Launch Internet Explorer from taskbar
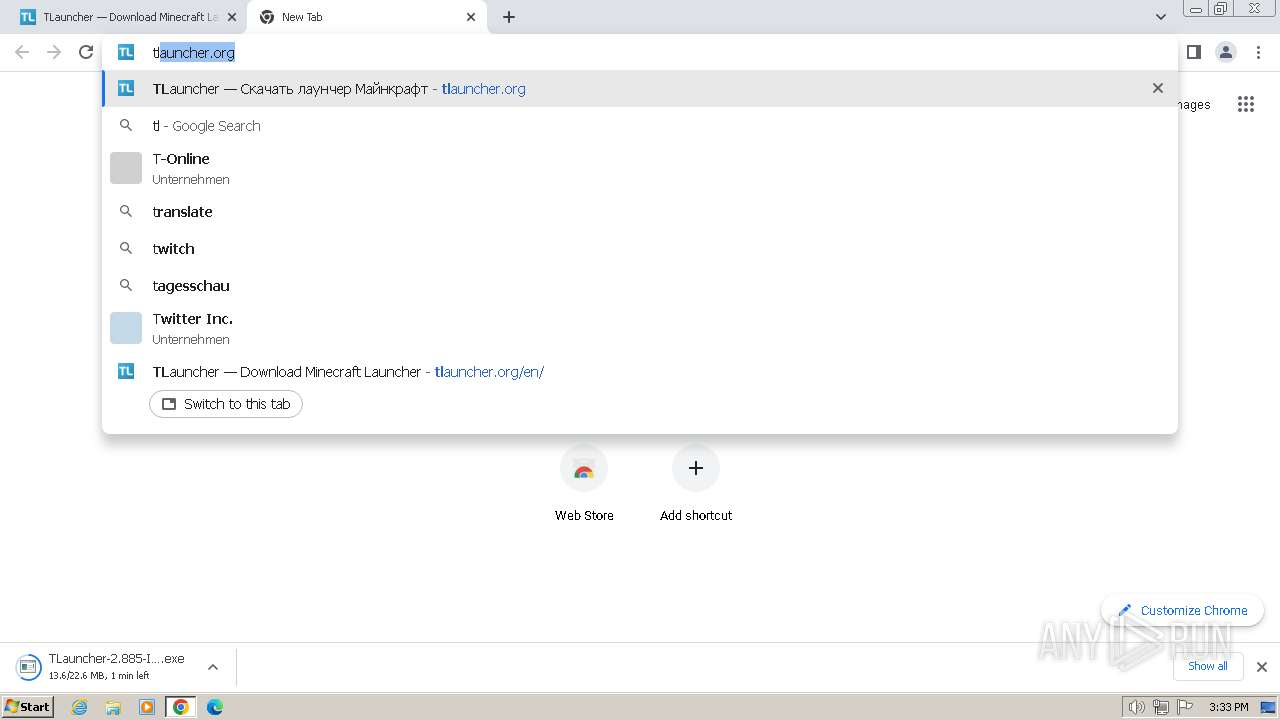 (80, 707)
